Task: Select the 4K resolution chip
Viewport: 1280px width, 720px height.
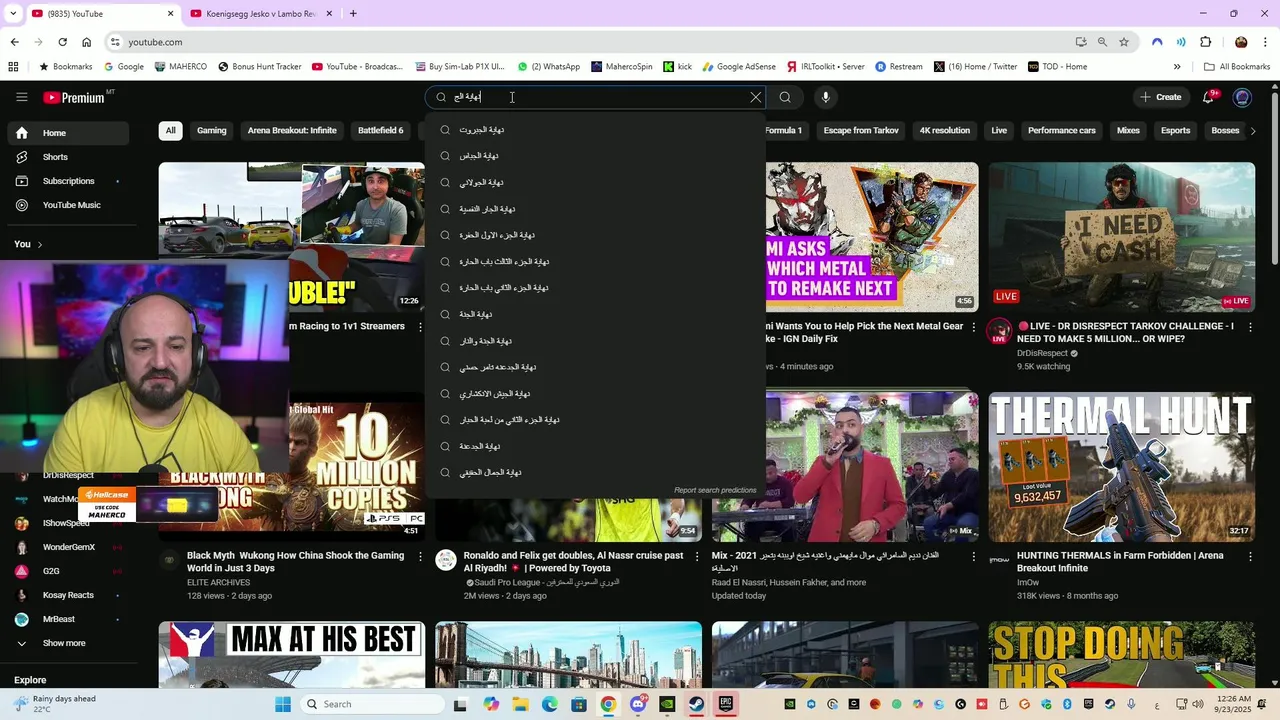Action: coord(944,130)
